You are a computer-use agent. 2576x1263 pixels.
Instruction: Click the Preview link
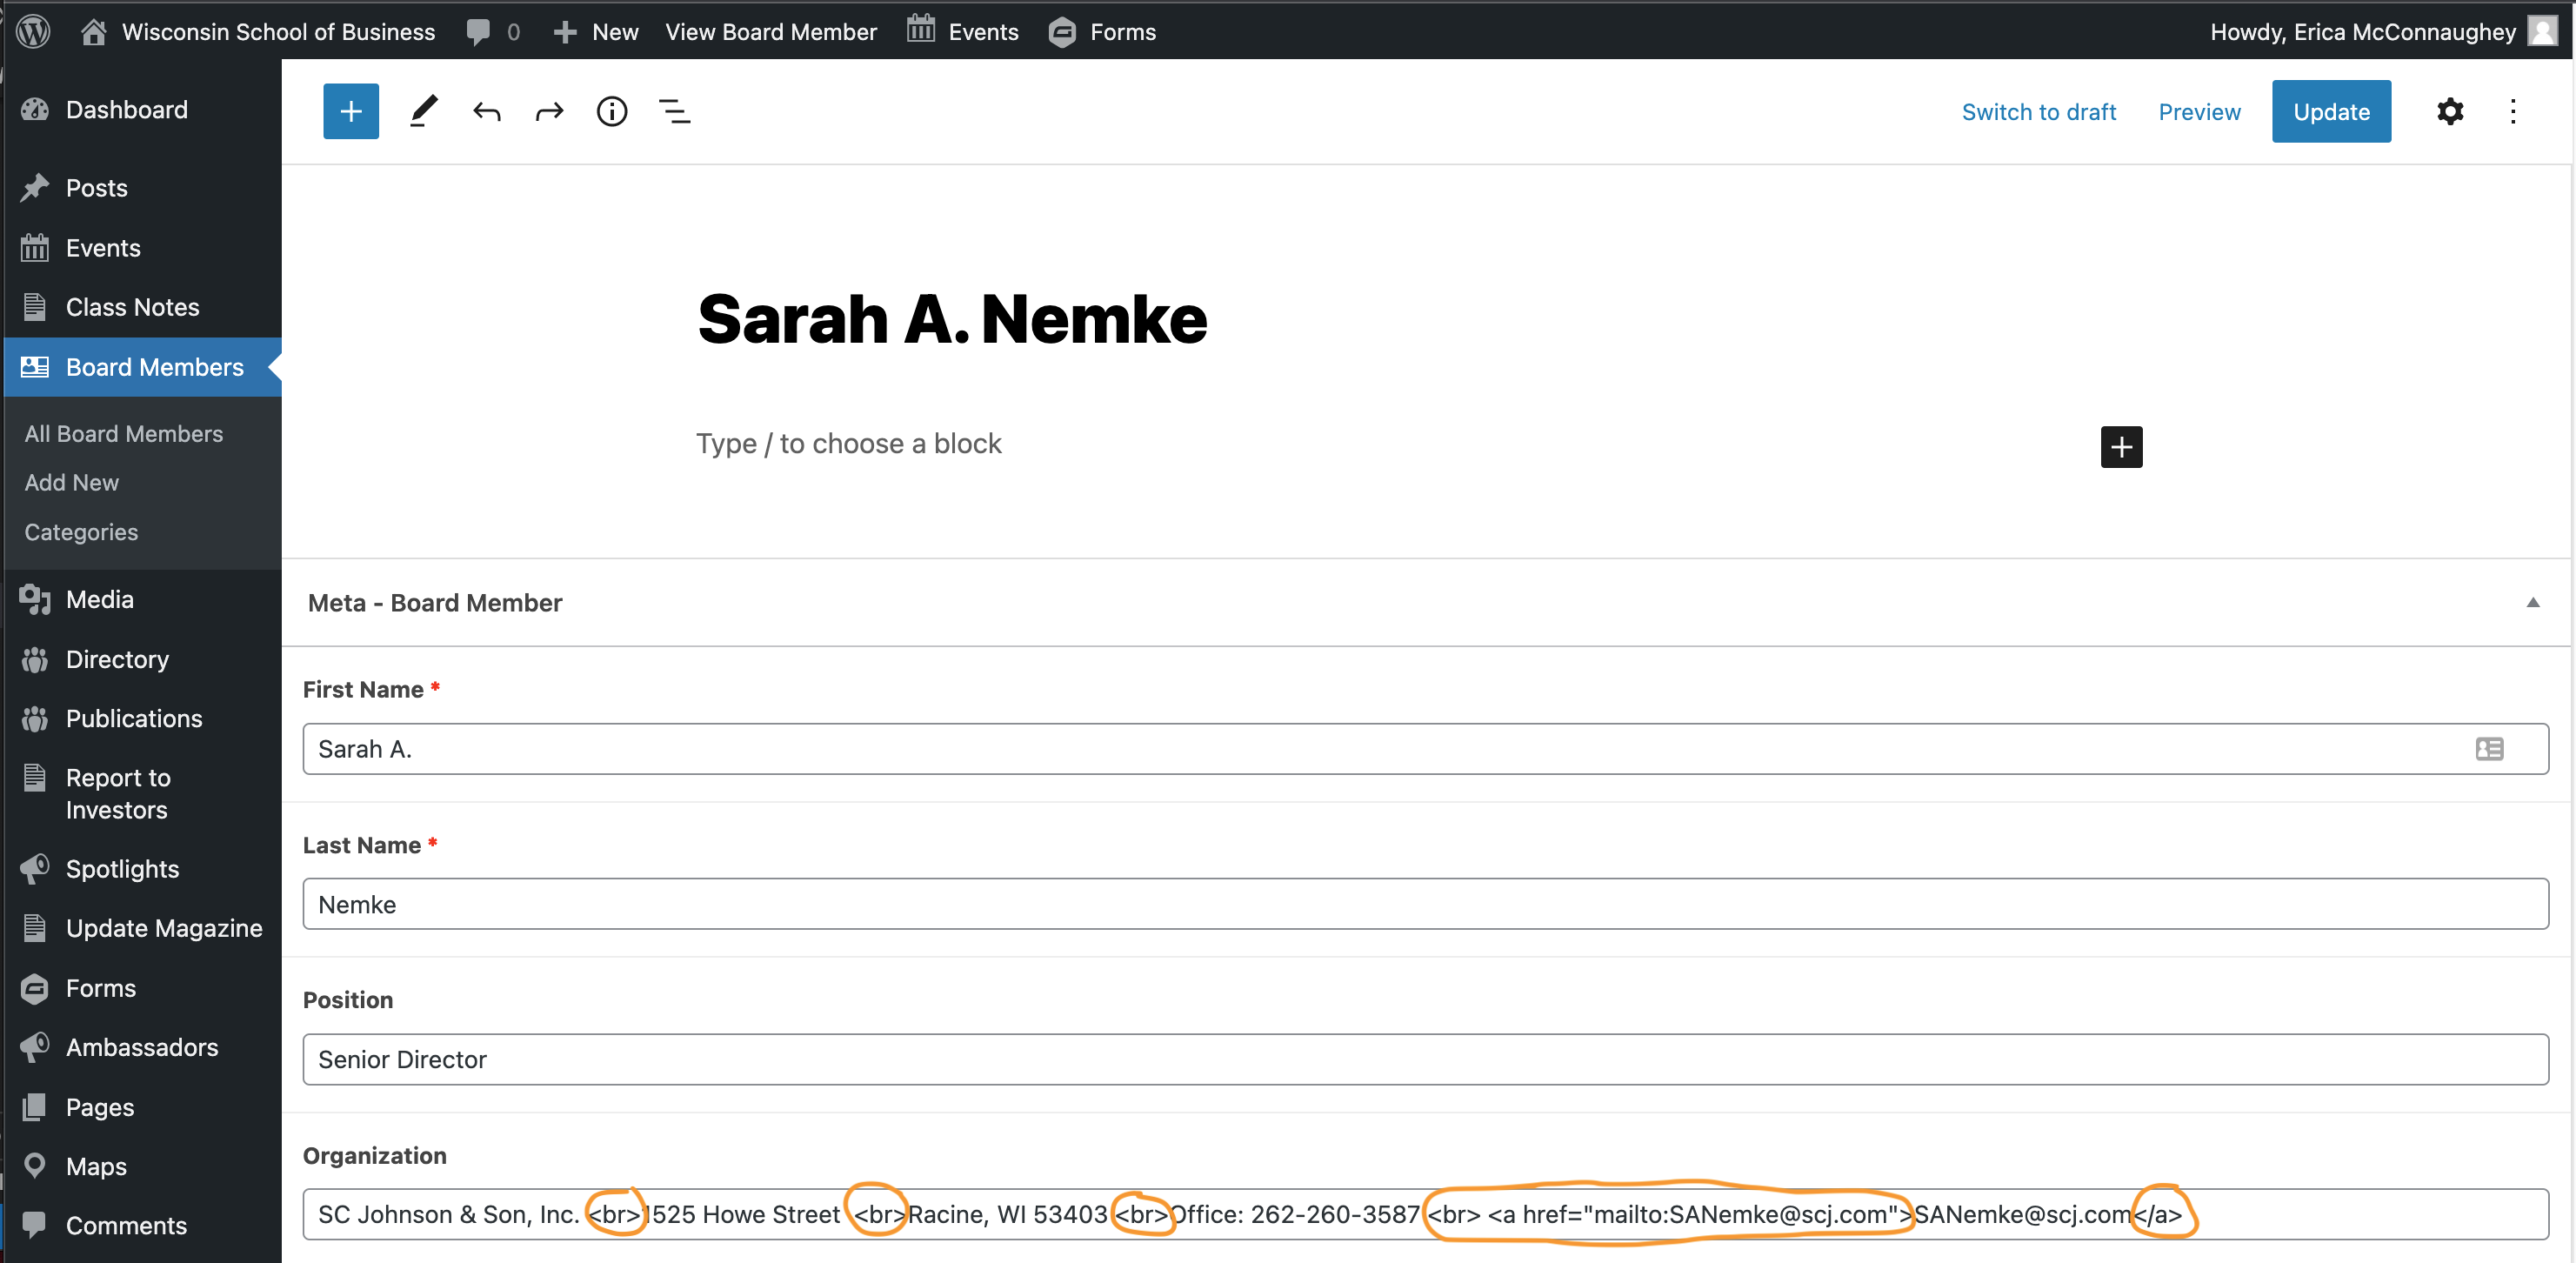[x=2199, y=111]
